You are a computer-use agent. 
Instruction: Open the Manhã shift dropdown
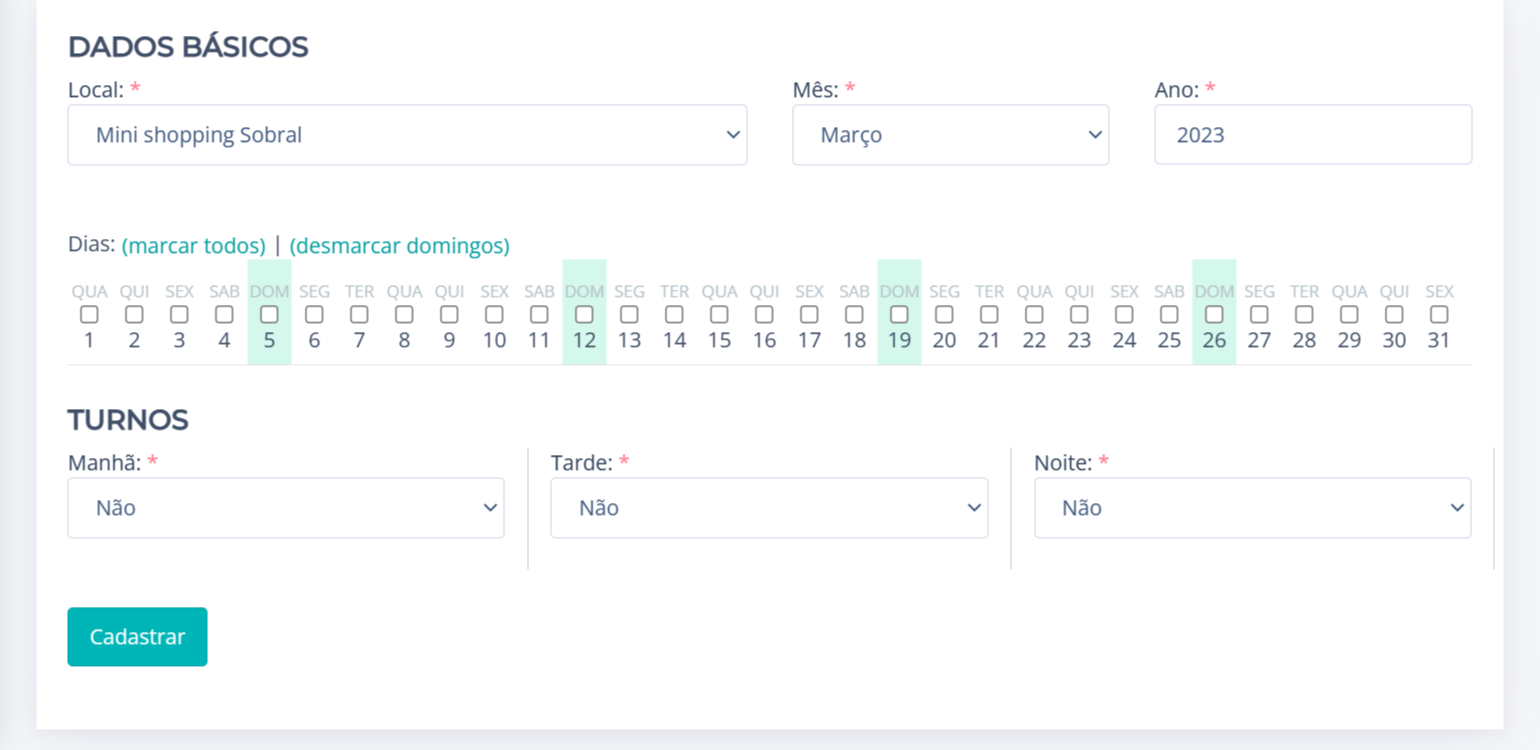285,508
